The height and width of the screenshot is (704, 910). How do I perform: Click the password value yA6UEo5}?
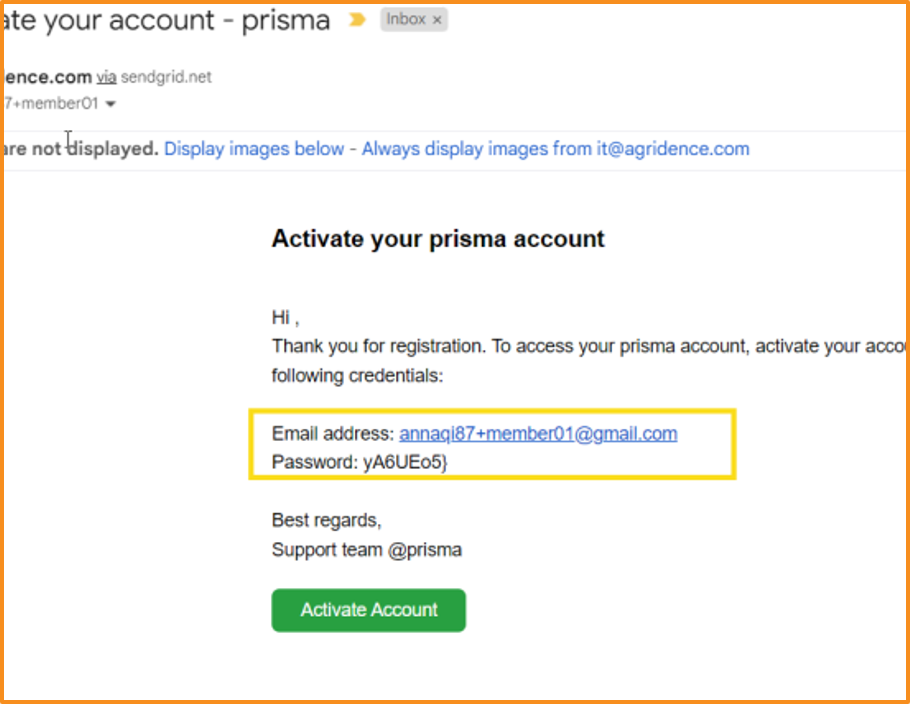pos(405,462)
